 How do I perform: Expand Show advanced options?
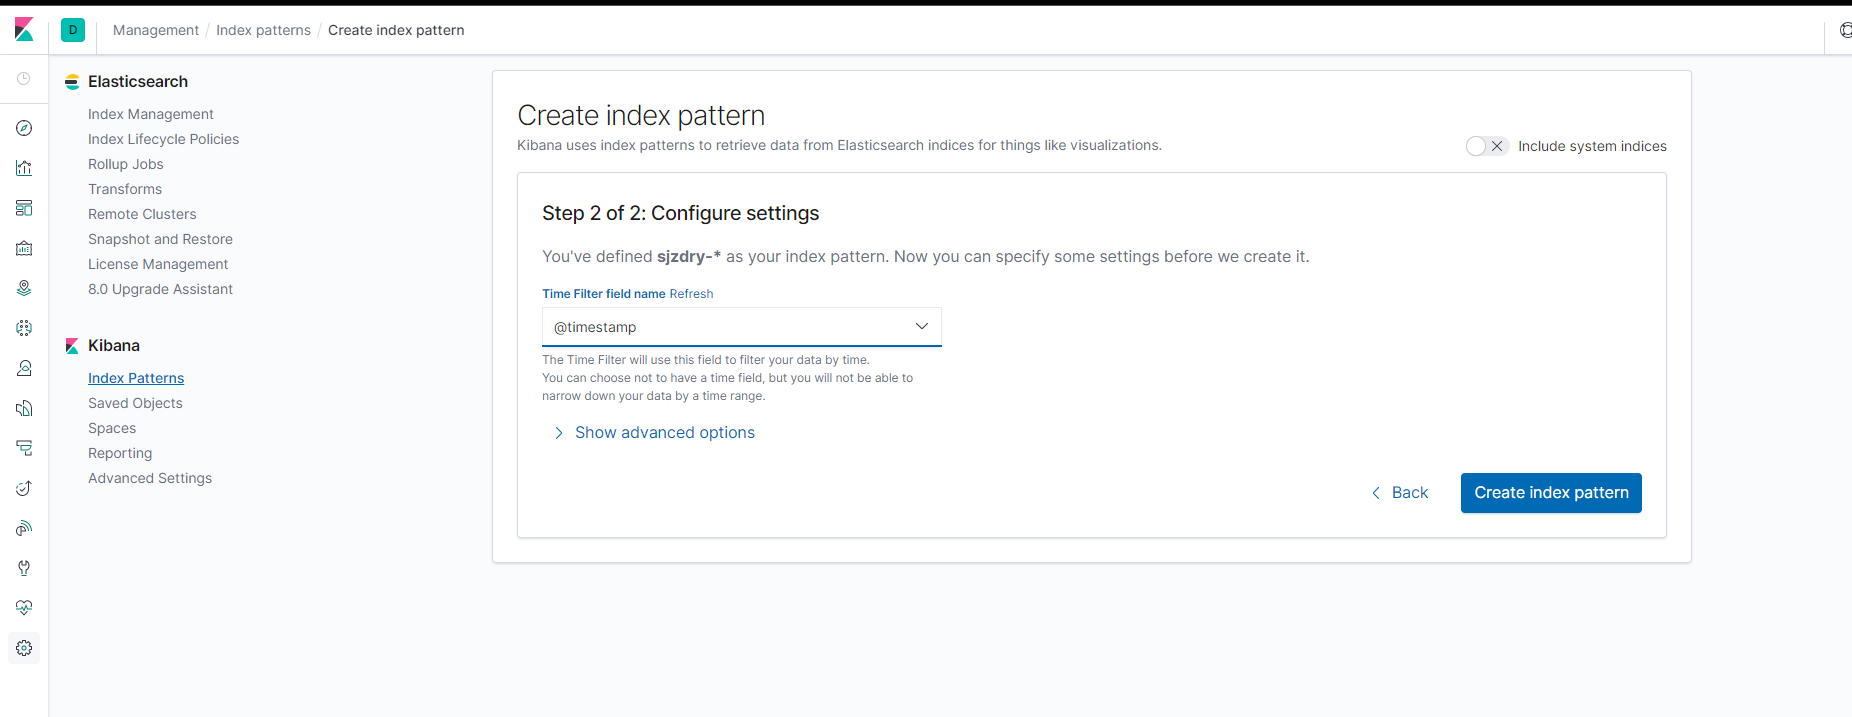[664, 433]
